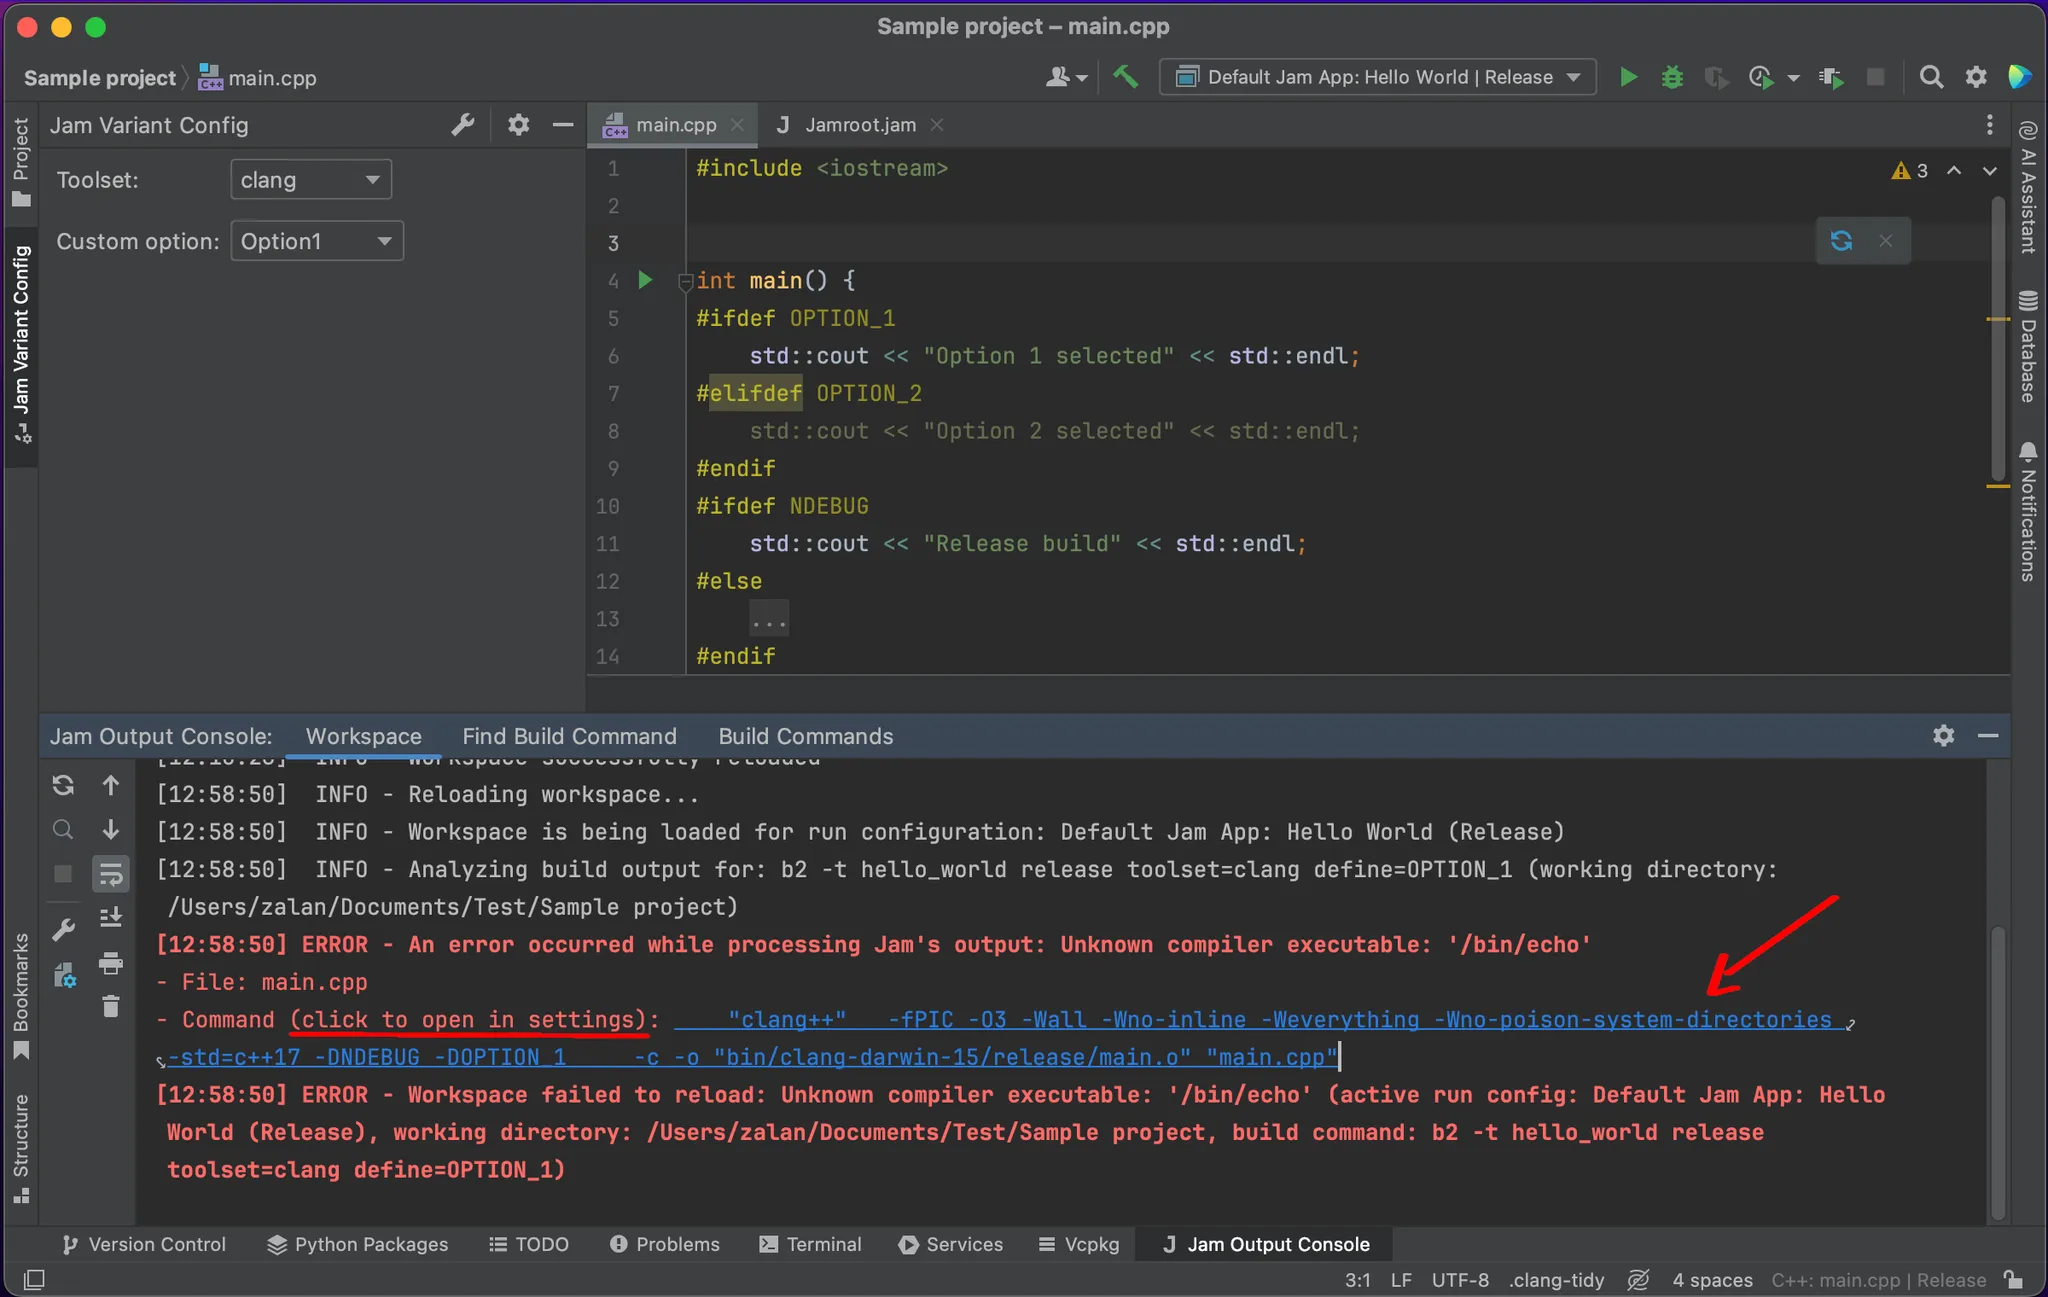
Task: Run the Default Jam App configuration
Action: (1628, 77)
